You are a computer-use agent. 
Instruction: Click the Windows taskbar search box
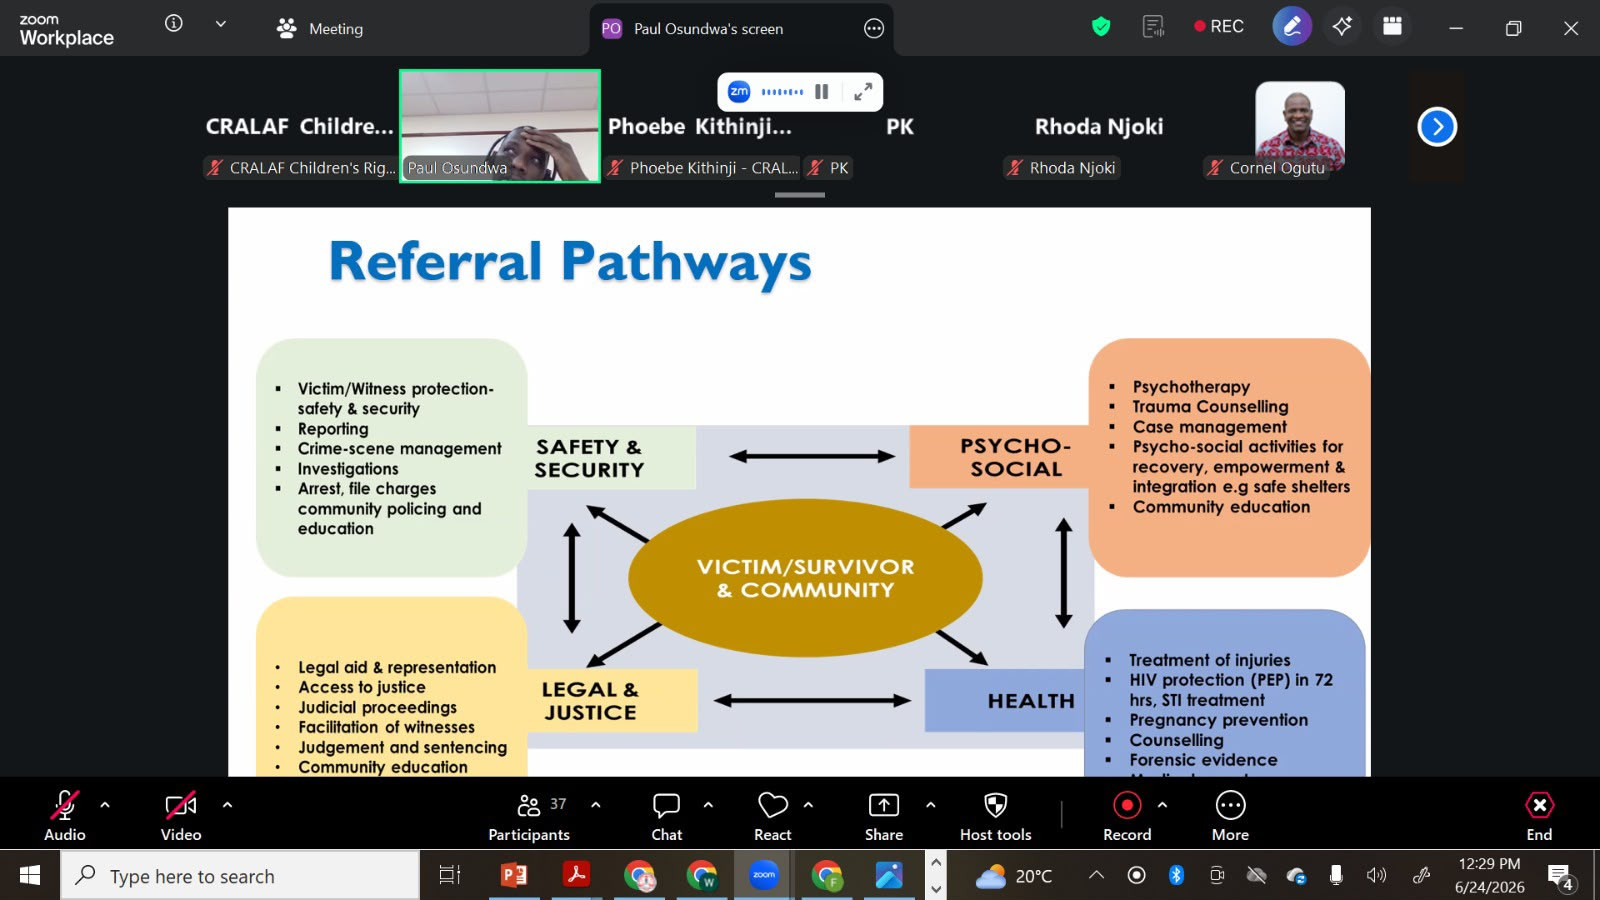(x=241, y=876)
